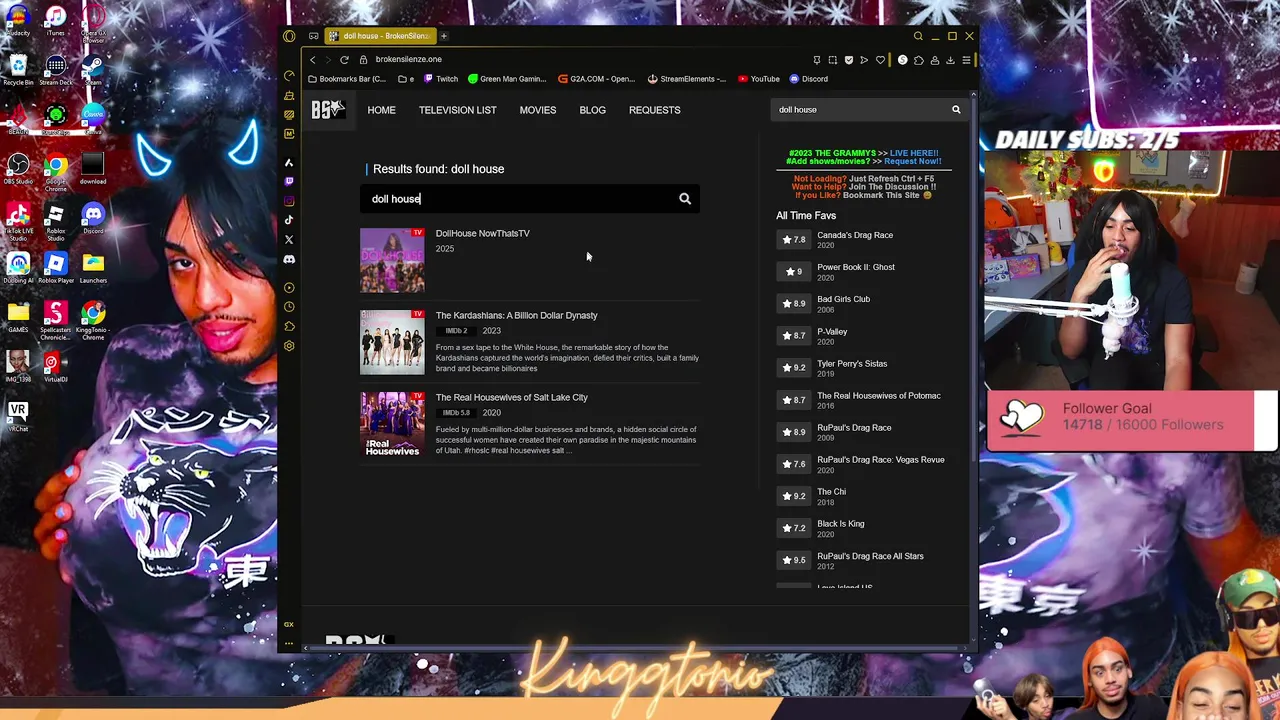Open the VRChat desktop shortcut

(18, 415)
